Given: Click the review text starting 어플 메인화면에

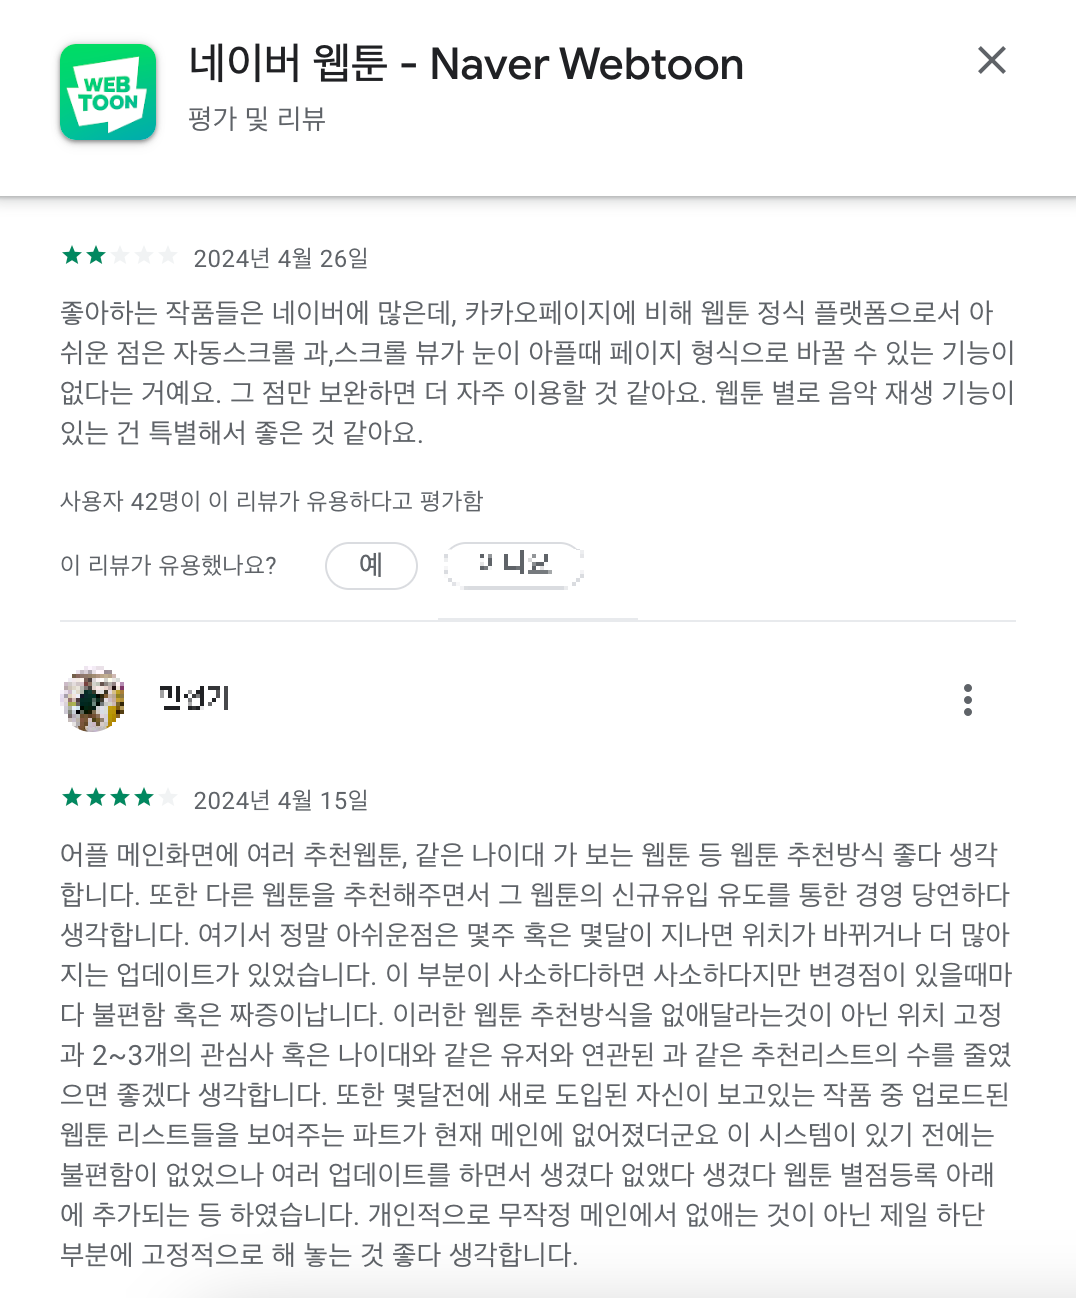Looking at the screenshot, I should [536, 1054].
